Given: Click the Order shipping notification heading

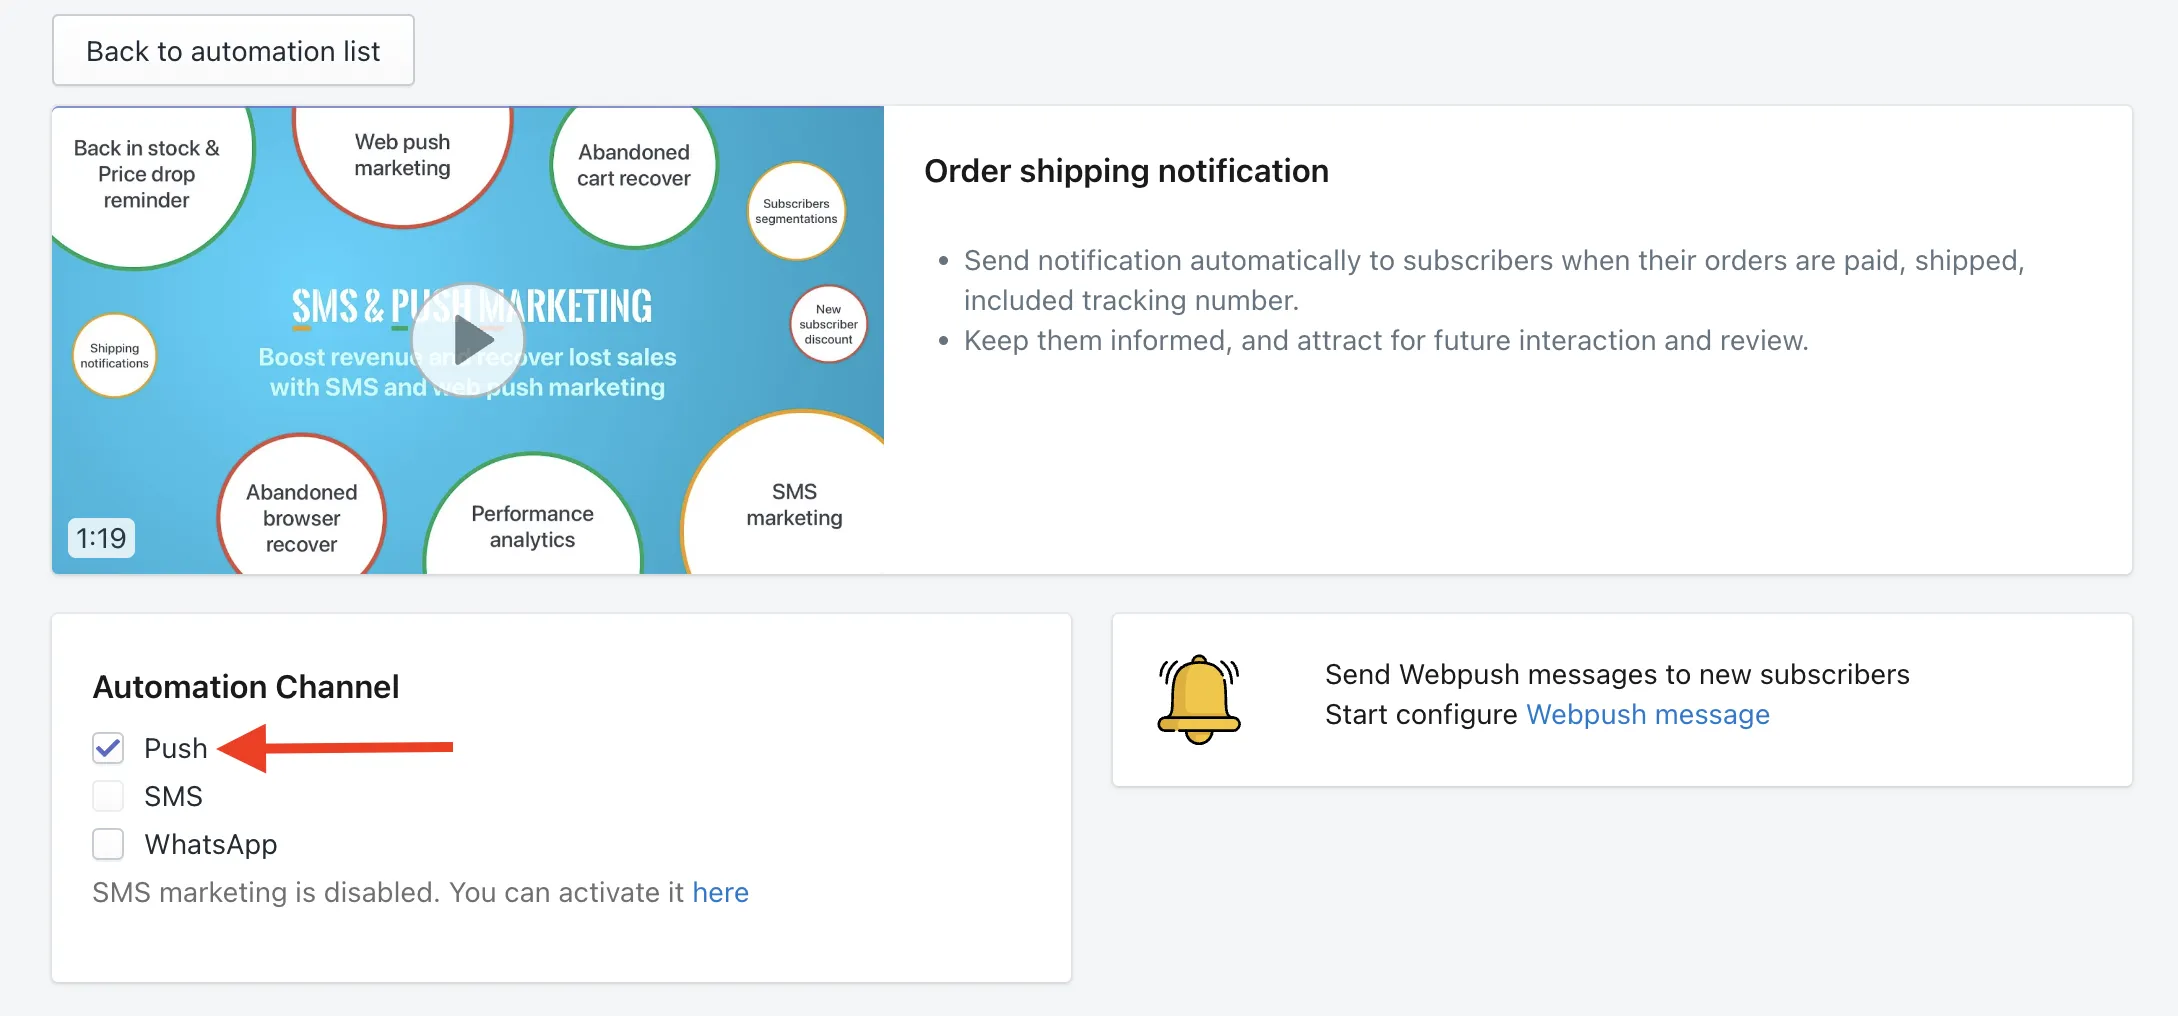Looking at the screenshot, I should [1126, 171].
